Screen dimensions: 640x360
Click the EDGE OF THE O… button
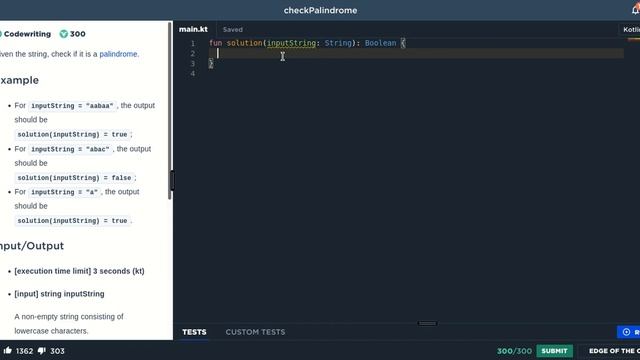pos(612,351)
